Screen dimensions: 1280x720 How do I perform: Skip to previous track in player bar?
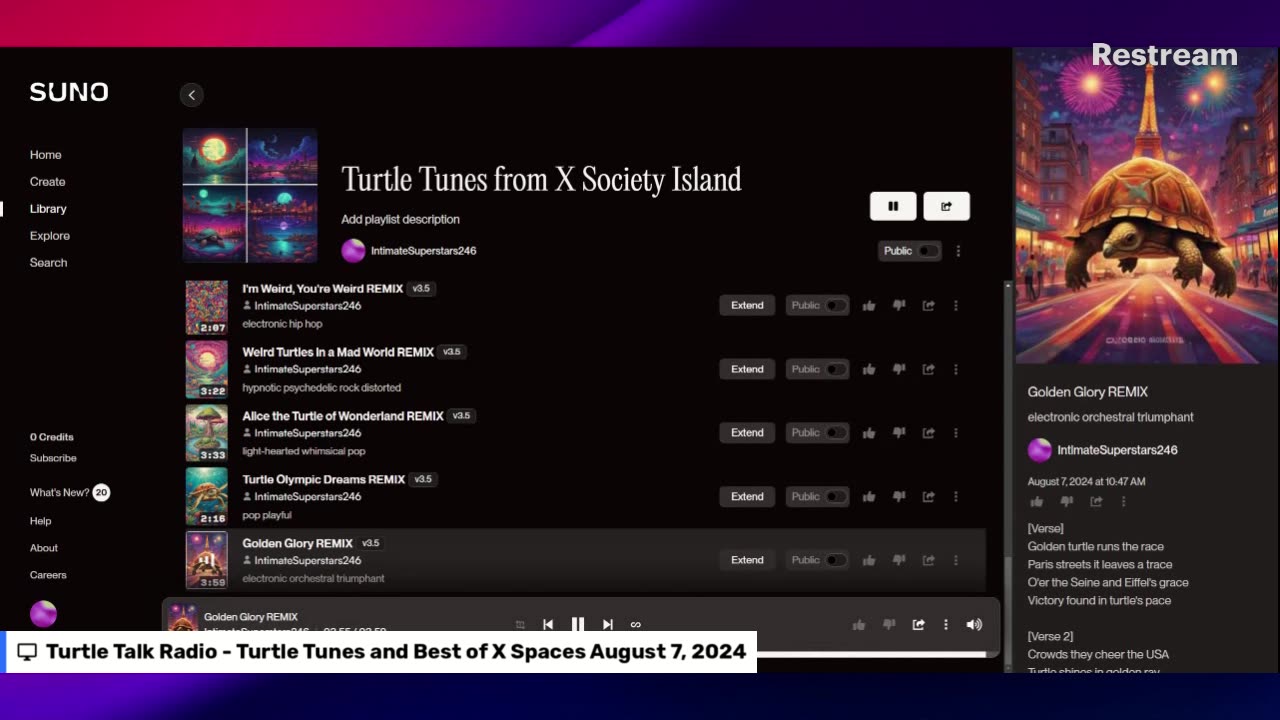548,624
